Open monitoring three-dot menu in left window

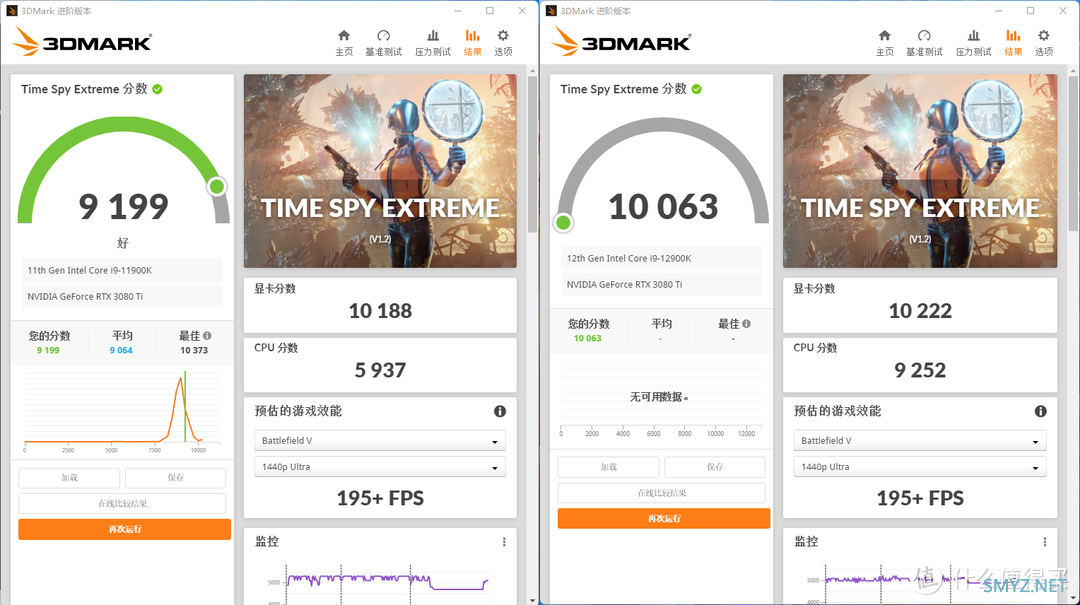504,542
